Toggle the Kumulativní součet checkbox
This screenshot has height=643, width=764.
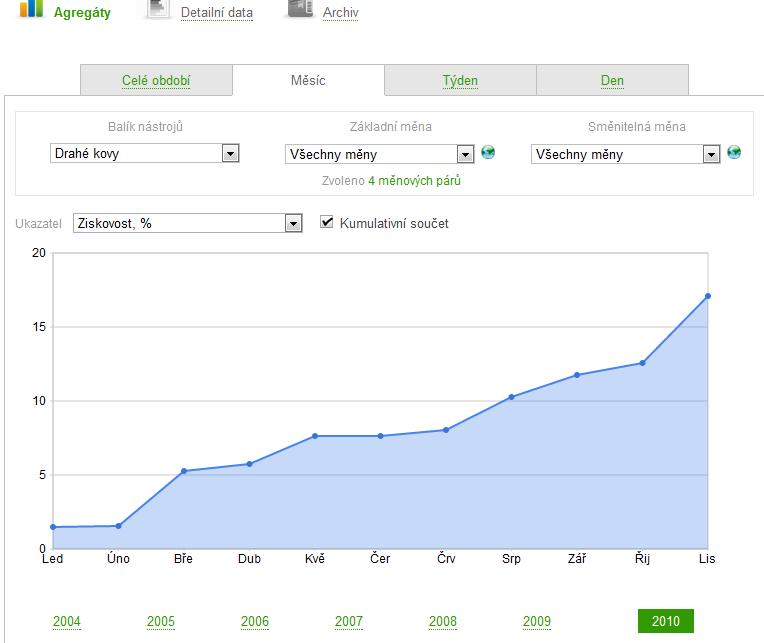[x=327, y=222]
